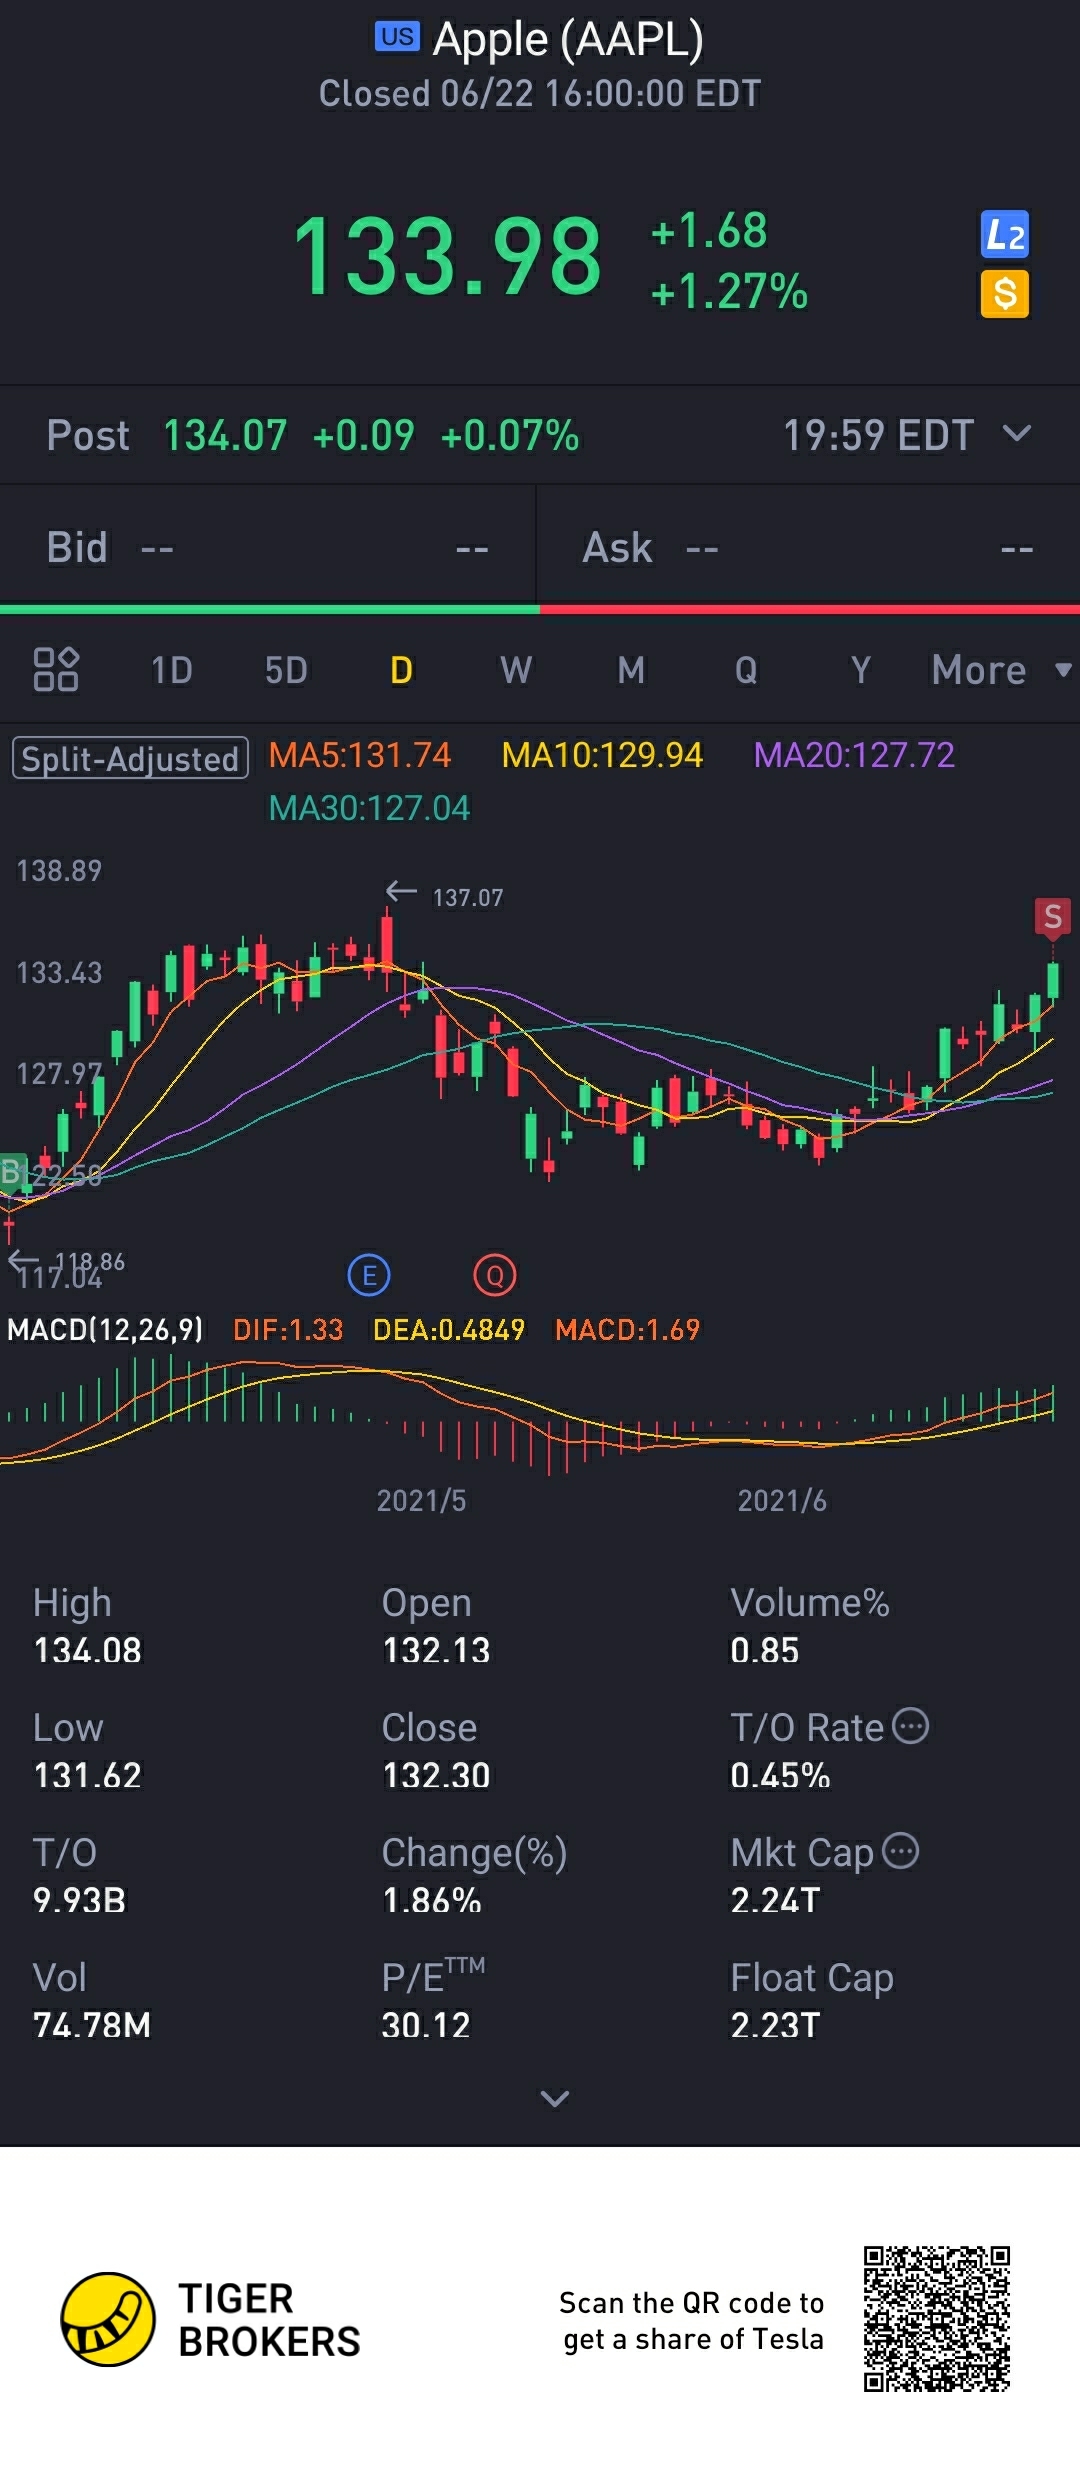1080x2492 pixels.
Task: Tap the Change(%) 1.86% value
Action: 432,1900
